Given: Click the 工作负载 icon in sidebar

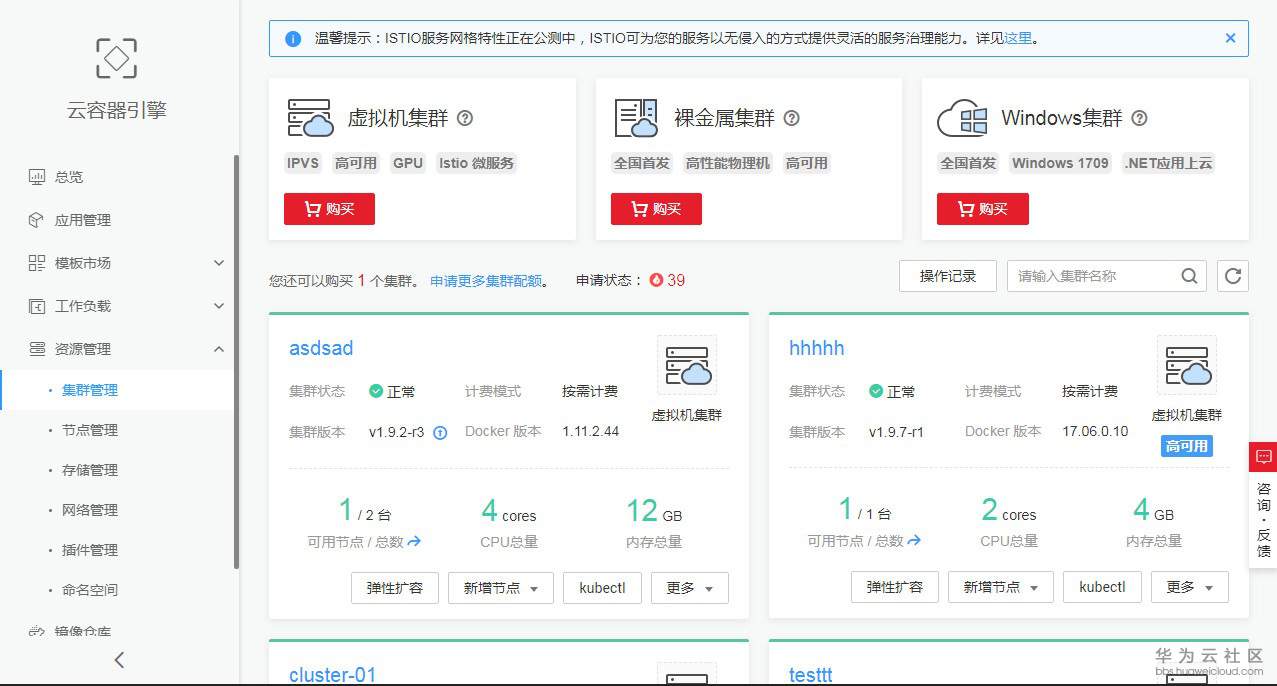Looking at the screenshot, I should [x=37, y=306].
